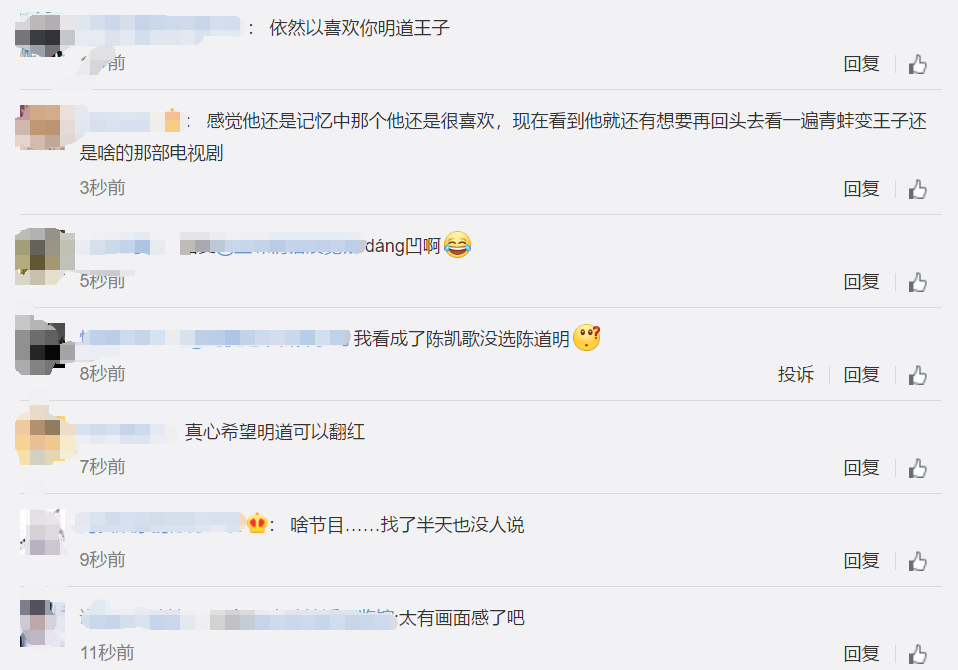Like the comment '真心希望明道可以翻红'
Viewport: 958px width, 670px height.
click(x=917, y=468)
